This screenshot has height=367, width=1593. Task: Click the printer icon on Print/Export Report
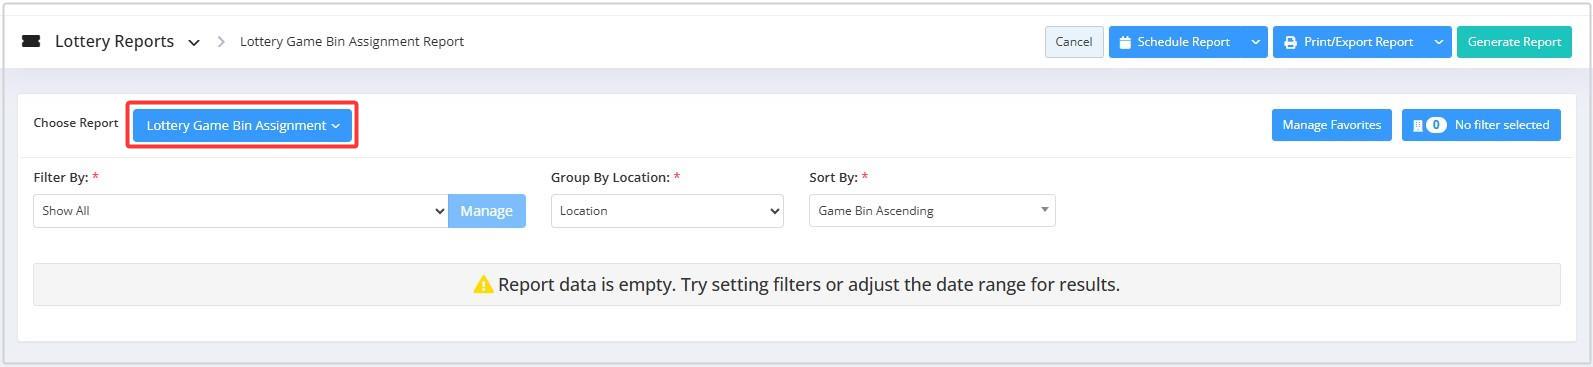[x=1290, y=42]
